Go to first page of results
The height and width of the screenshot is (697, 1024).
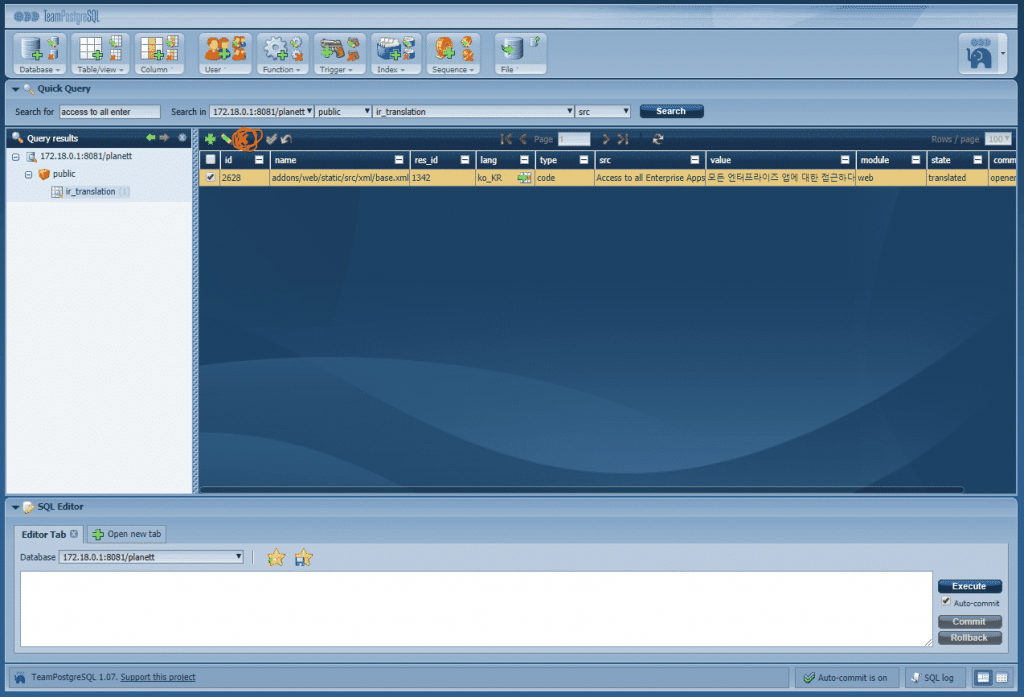(506, 138)
